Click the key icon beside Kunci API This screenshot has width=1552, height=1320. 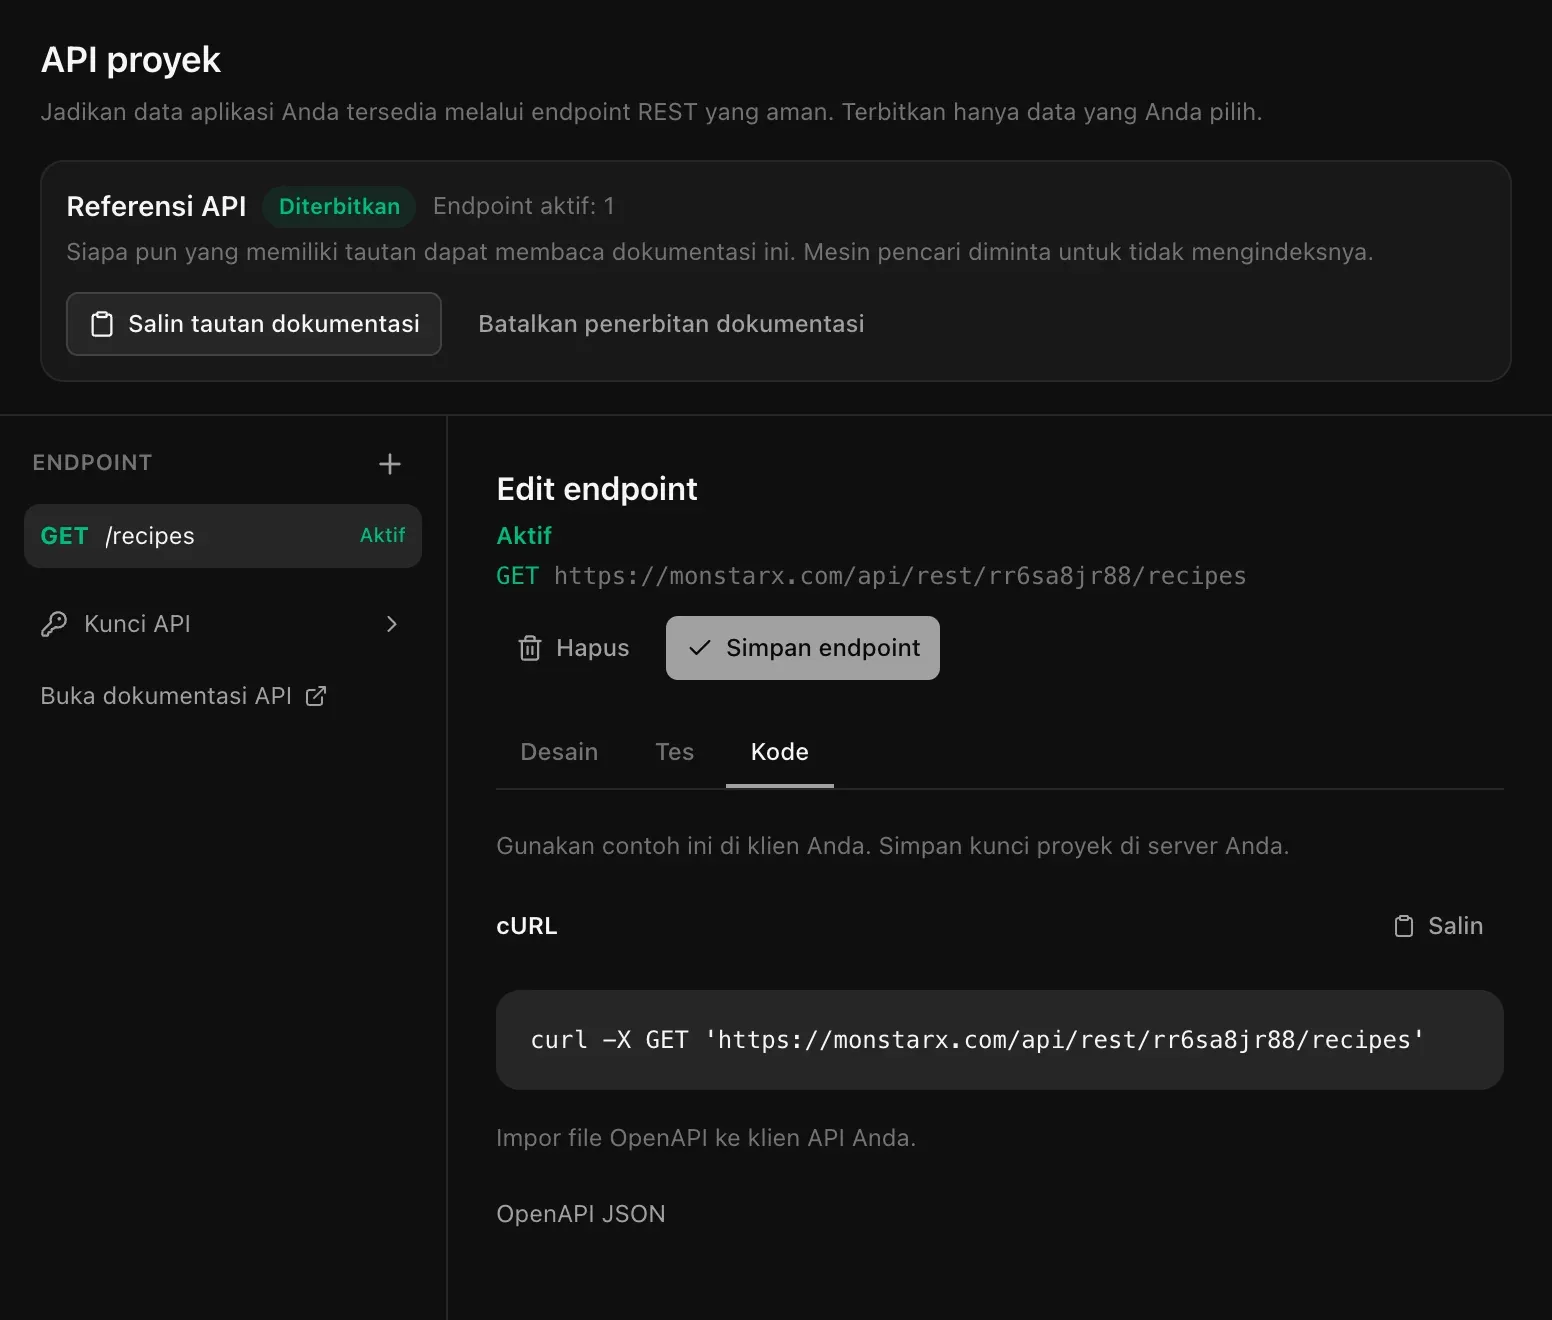(x=54, y=624)
